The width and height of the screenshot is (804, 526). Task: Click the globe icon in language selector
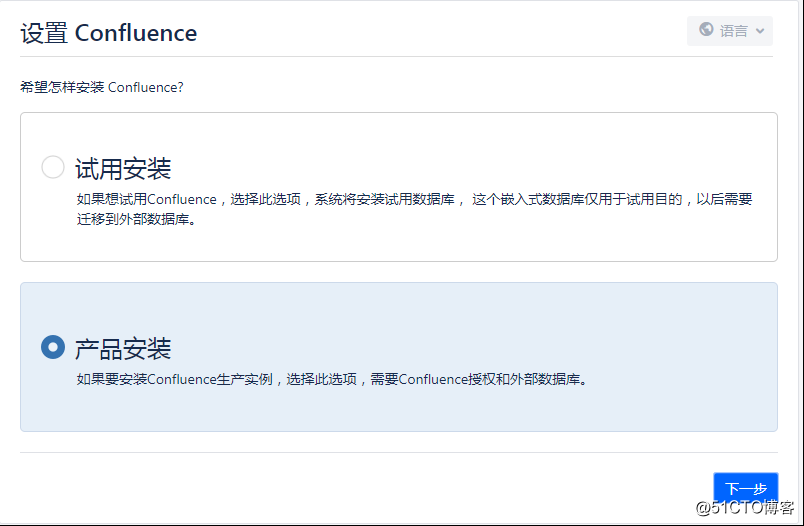click(x=706, y=29)
